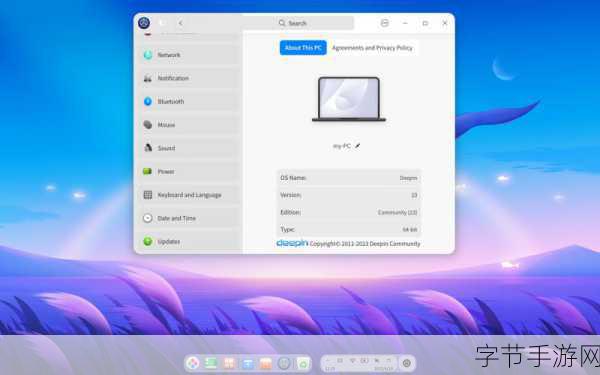Click the Wi-Fi icon in the tray
Viewport: 600px width, 375px height.
click(x=353, y=360)
